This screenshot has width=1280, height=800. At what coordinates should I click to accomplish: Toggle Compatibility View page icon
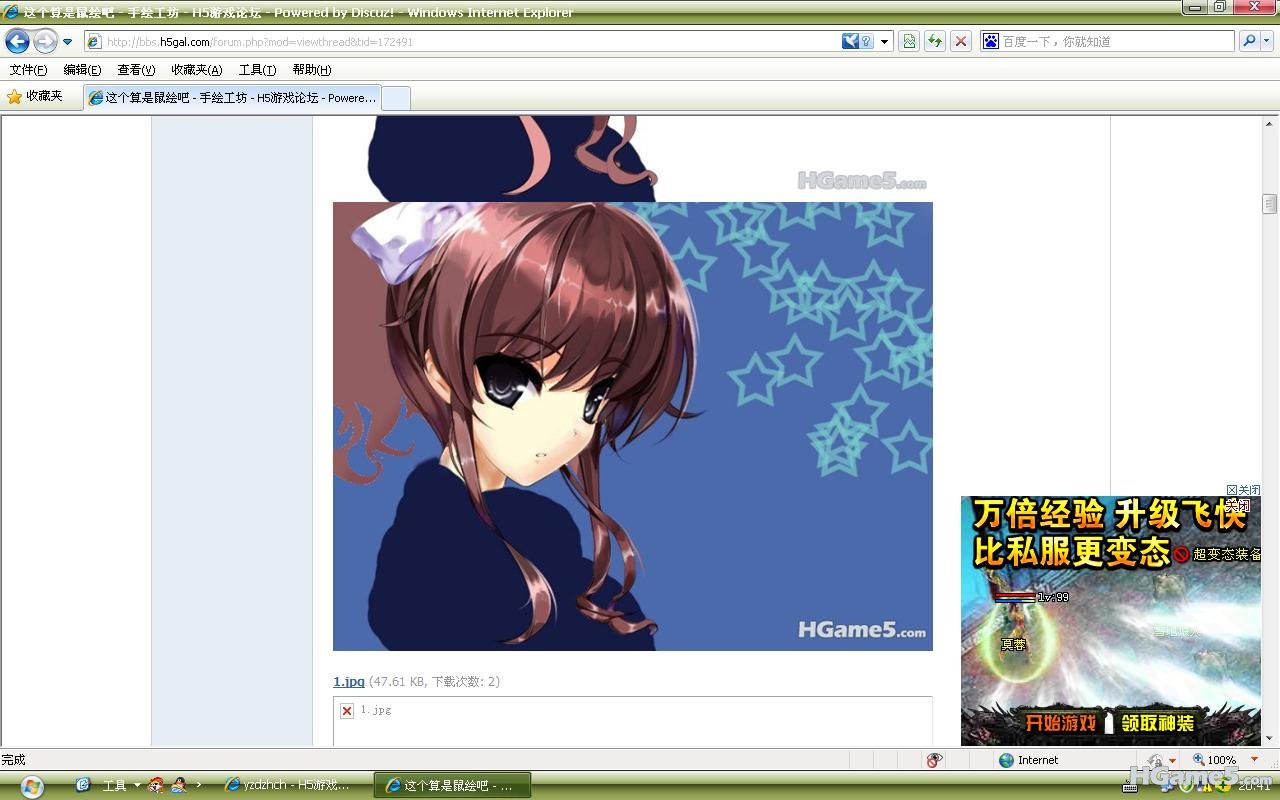tap(909, 42)
